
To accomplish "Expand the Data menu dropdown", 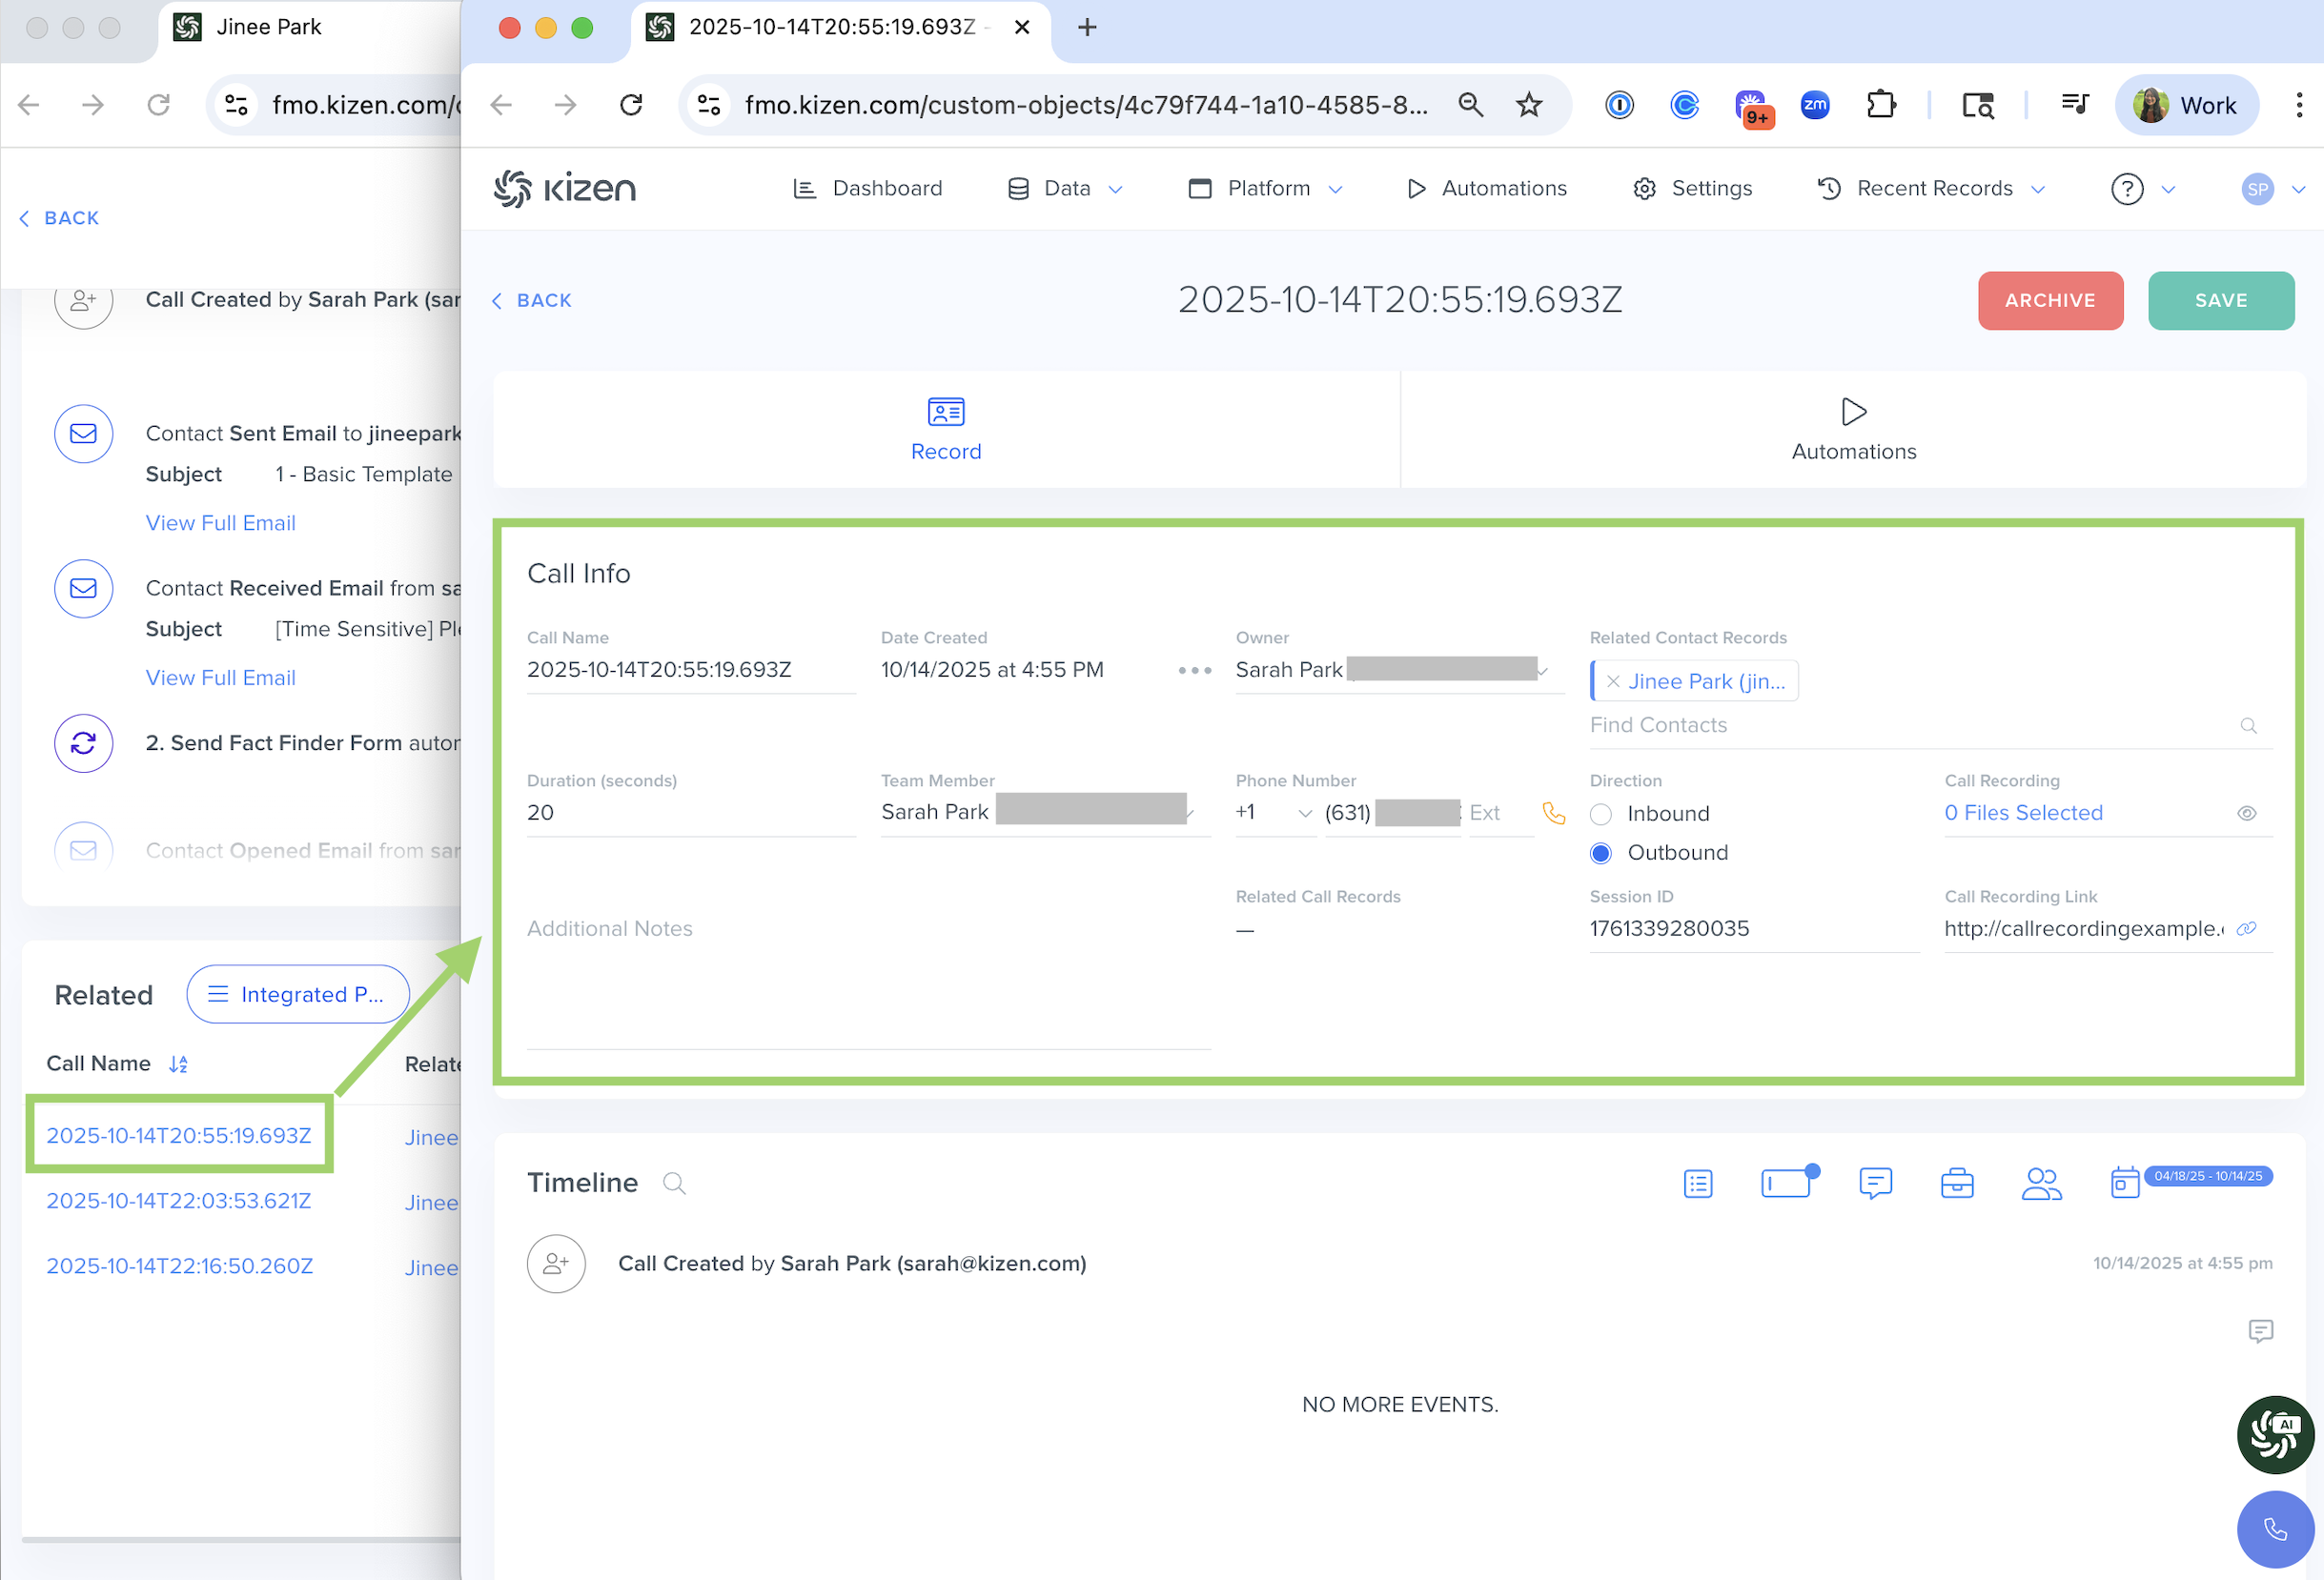I will [x=1066, y=188].
